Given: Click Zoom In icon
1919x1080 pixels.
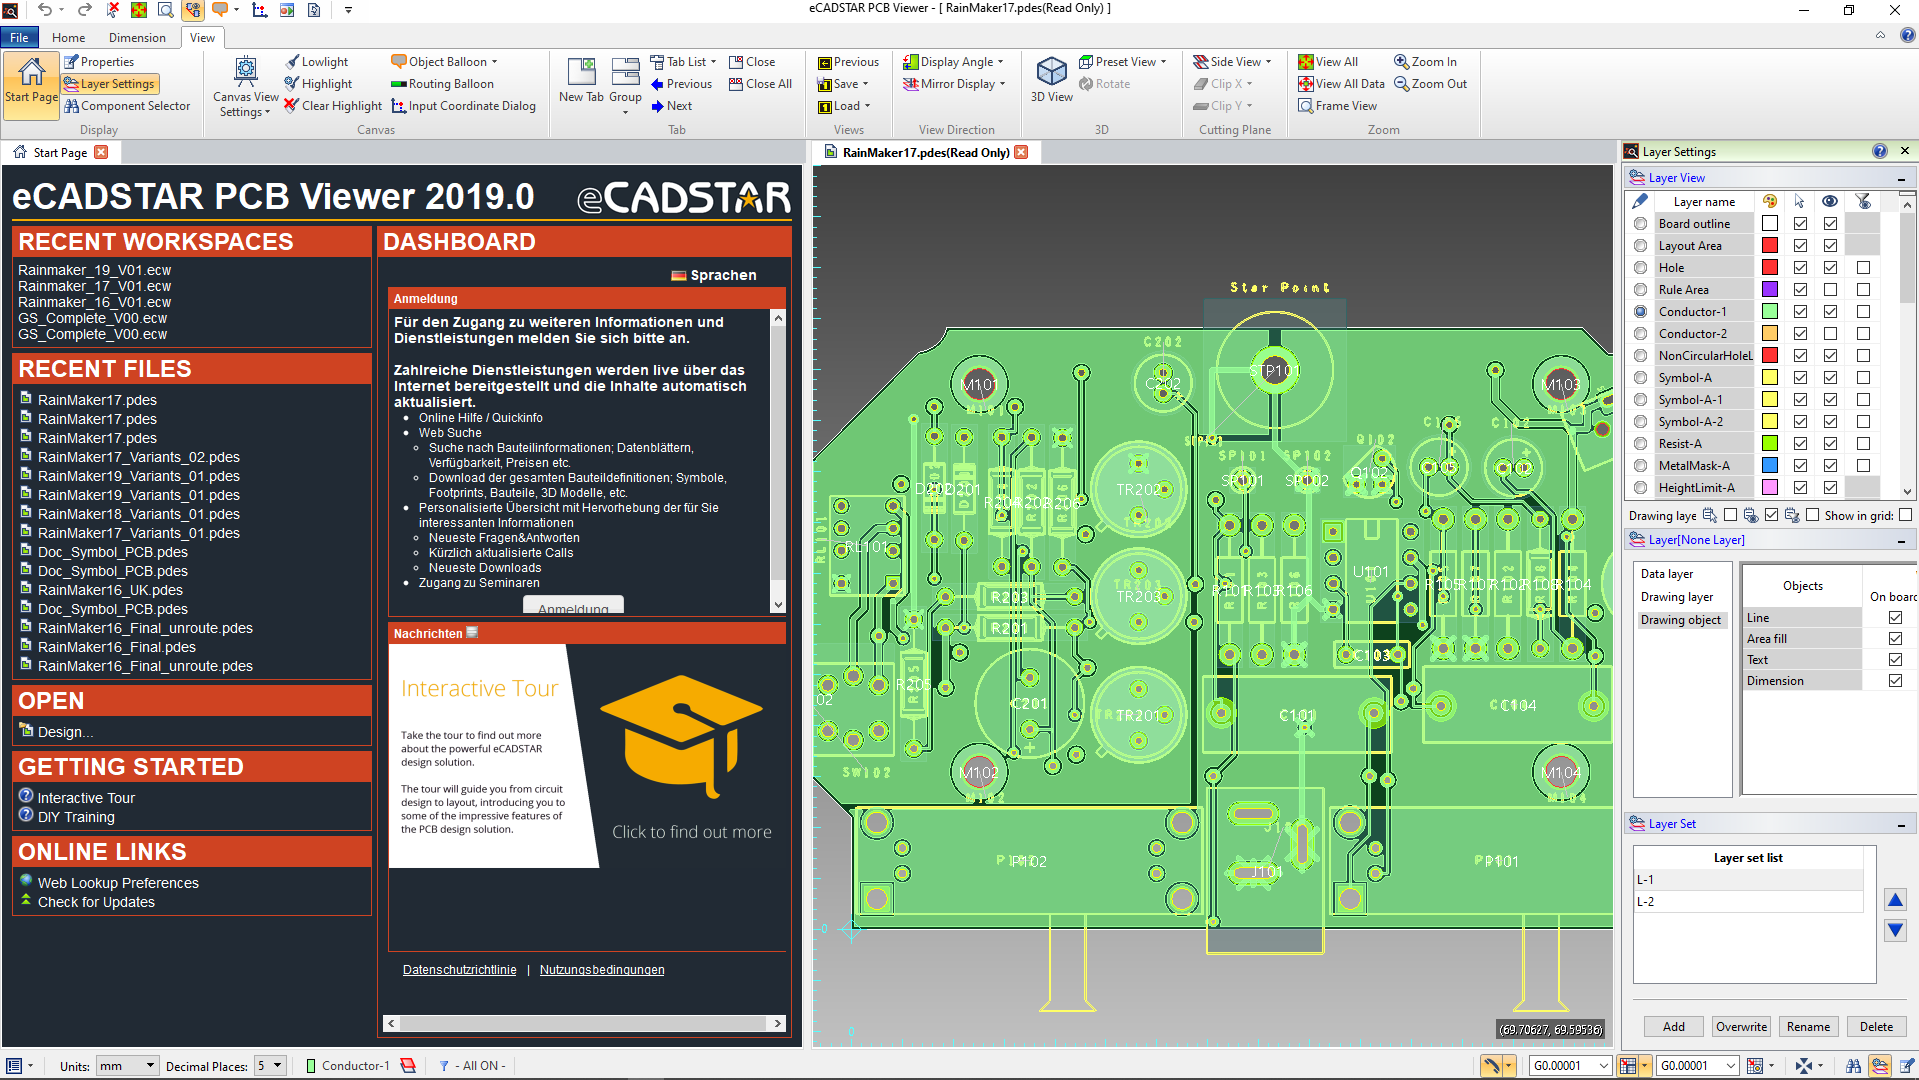Looking at the screenshot, I should (x=1425, y=62).
